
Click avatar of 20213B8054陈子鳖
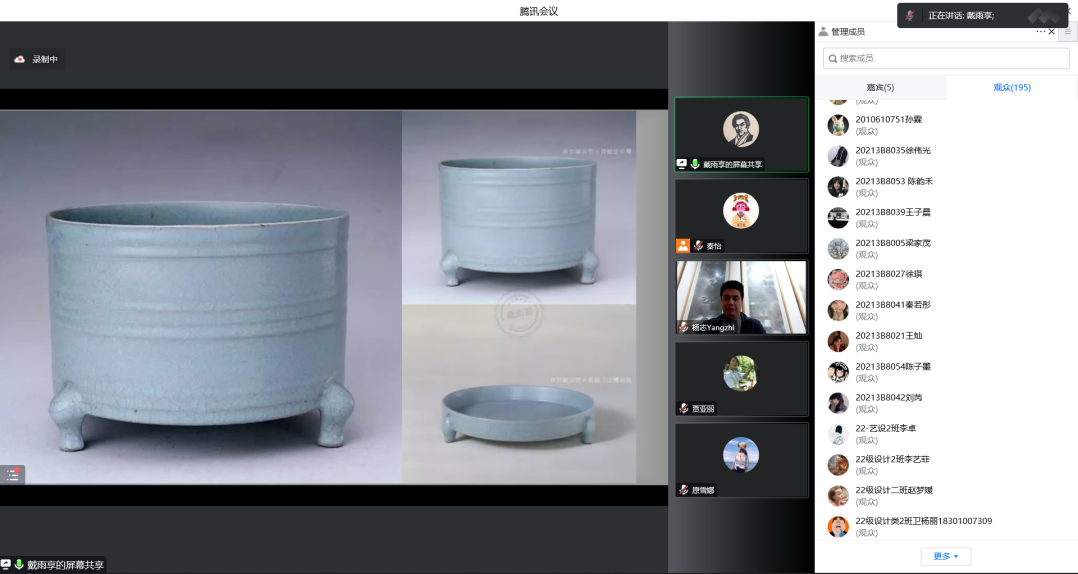click(x=838, y=372)
